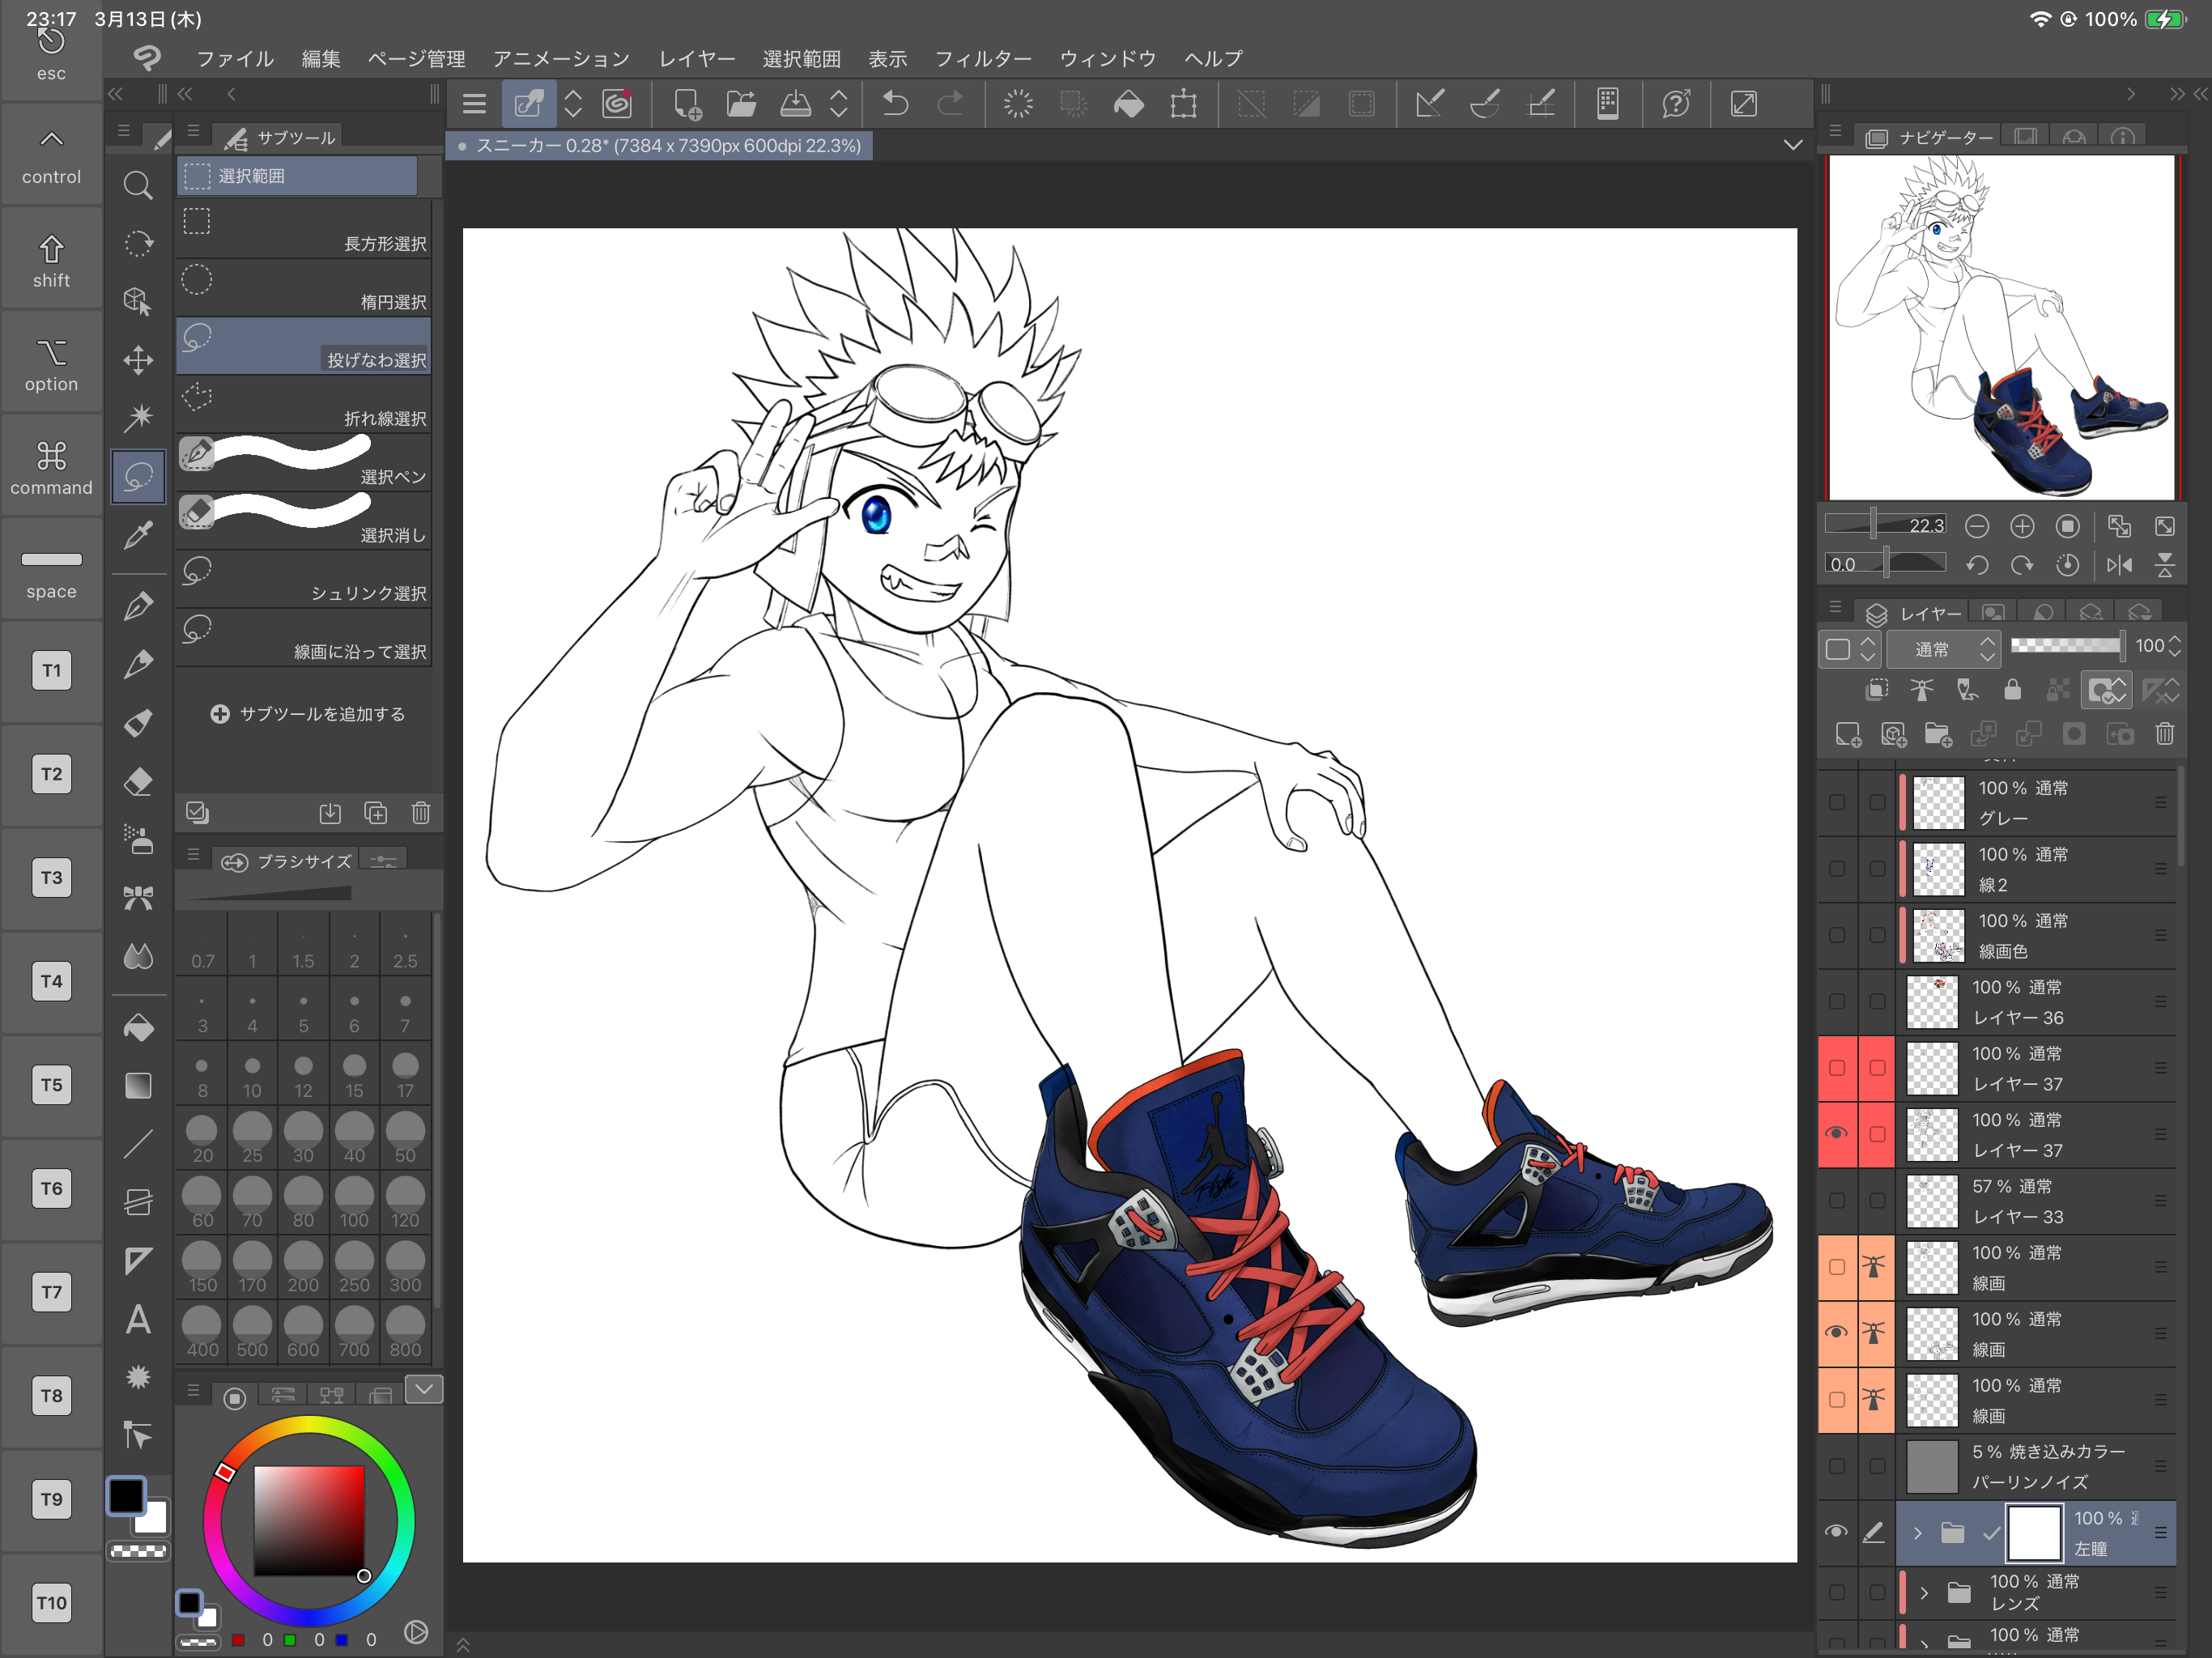The width and height of the screenshot is (2212, 1658).
Task: Expand the レンズ layer folder
Action: coord(1924,1592)
